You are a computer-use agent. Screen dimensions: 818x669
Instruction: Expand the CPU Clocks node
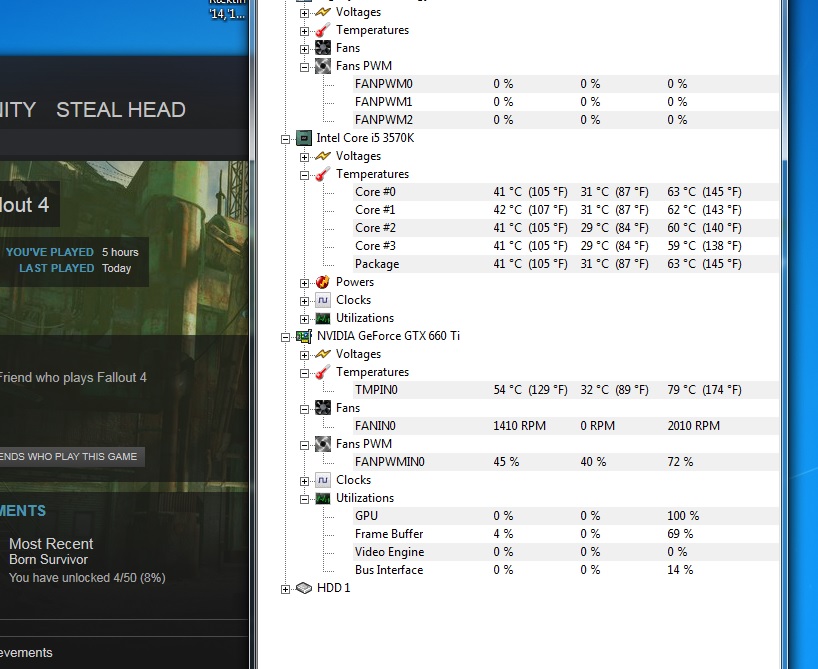[305, 300]
